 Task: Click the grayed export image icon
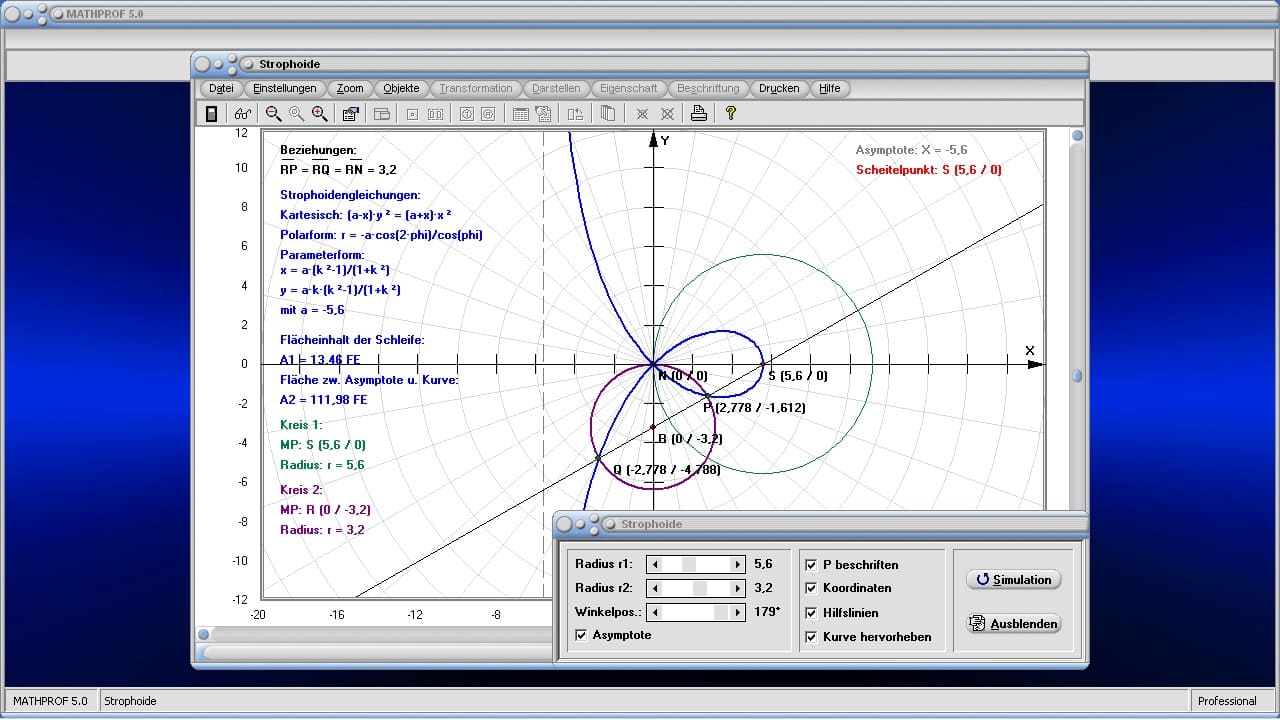(x=544, y=114)
